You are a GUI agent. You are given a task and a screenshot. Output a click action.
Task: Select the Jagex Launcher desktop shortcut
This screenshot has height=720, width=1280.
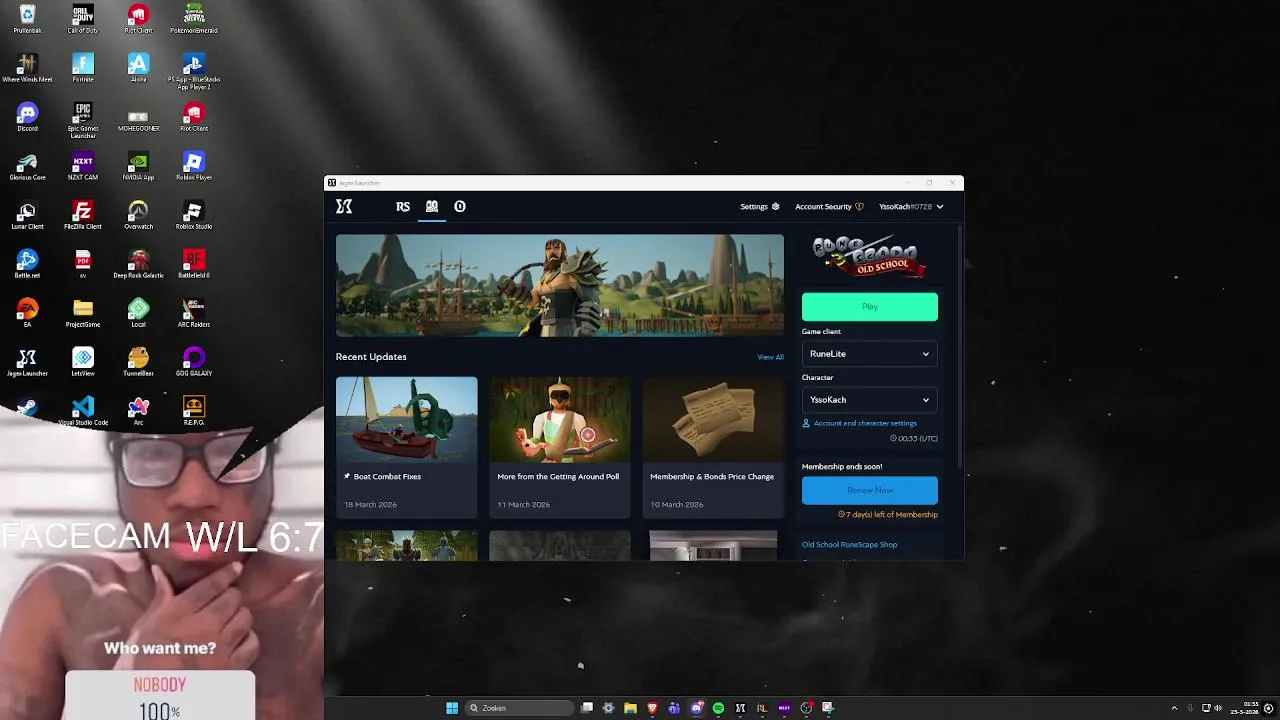pos(27,362)
